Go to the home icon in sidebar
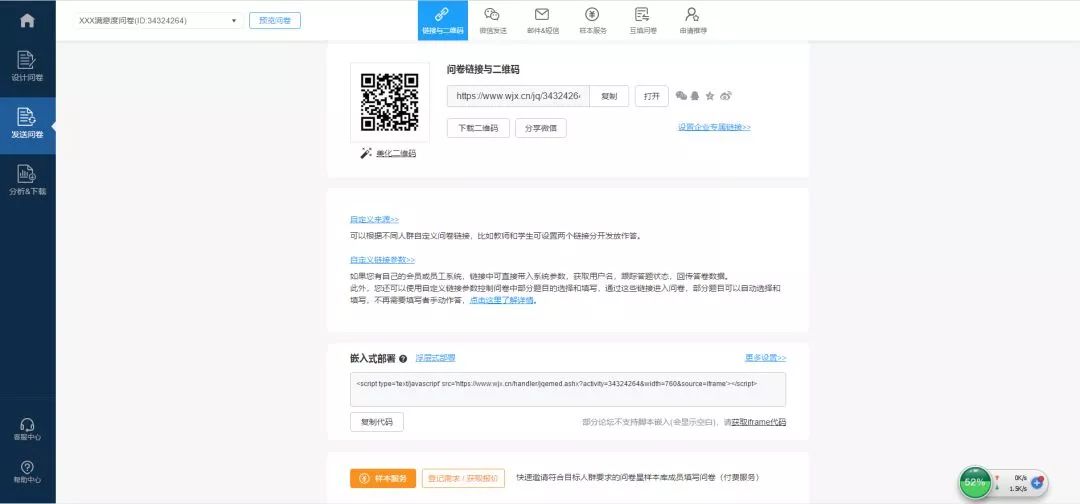 pyautogui.click(x=28, y=20)
